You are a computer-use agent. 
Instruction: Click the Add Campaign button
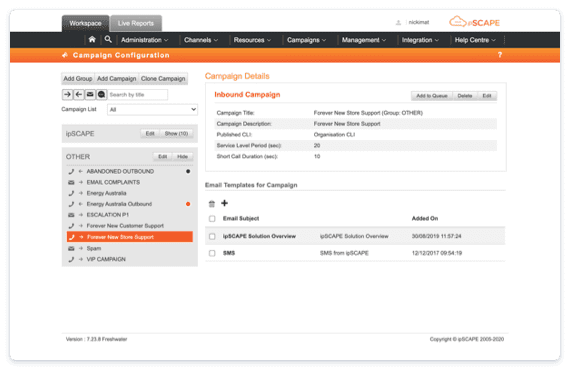point(116,79)
